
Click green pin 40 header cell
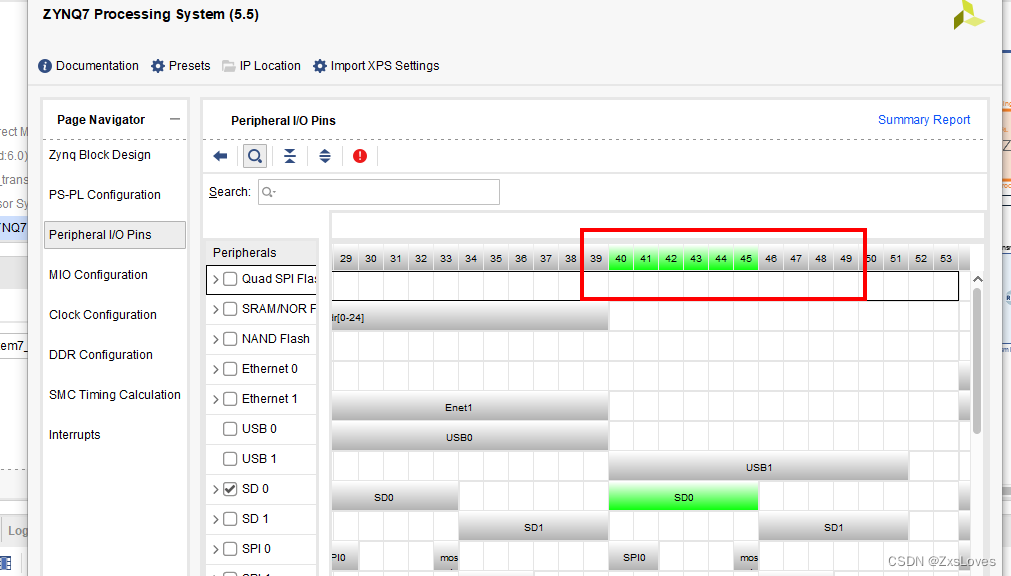coord(621,259)
